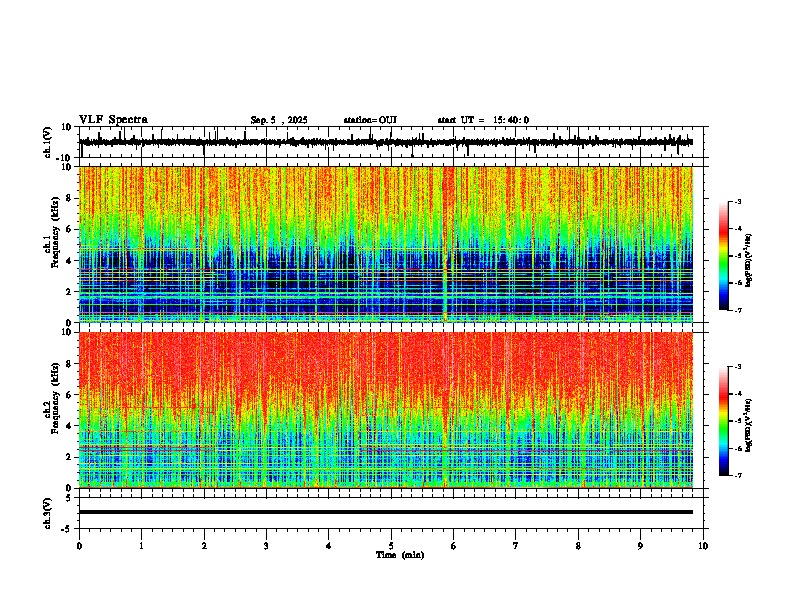Click the "6" kHz tick on ch.1 frequency axis

tap(70, 229)
